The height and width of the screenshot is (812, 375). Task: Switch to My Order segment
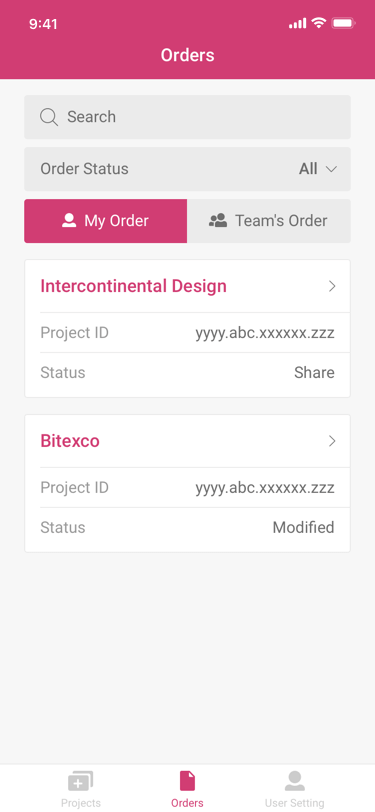pos(106,221)
